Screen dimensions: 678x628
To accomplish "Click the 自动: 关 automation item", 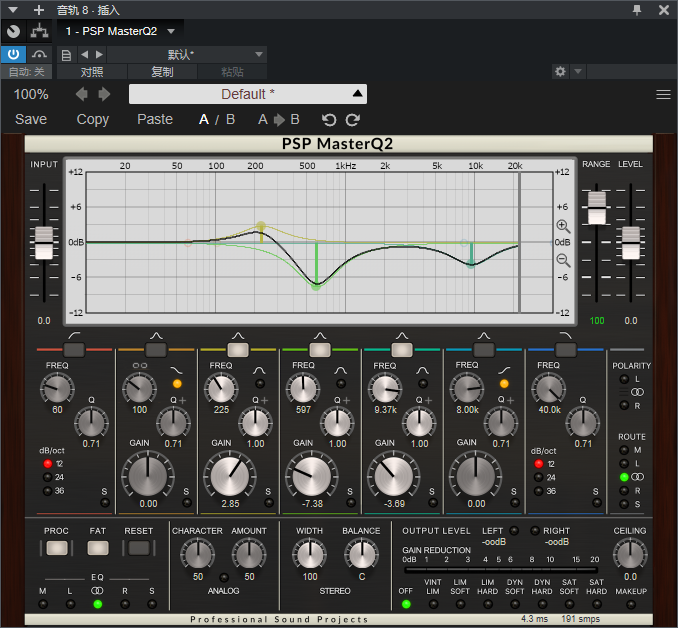I will pyautogui.click(x=26, y=72).
